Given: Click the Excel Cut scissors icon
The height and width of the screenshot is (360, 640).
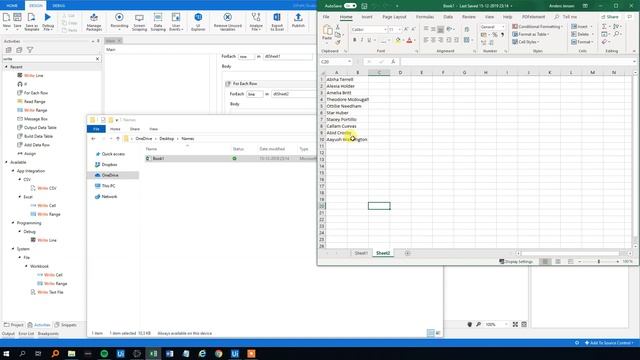Looking at the screenshot, I should 338,27.
